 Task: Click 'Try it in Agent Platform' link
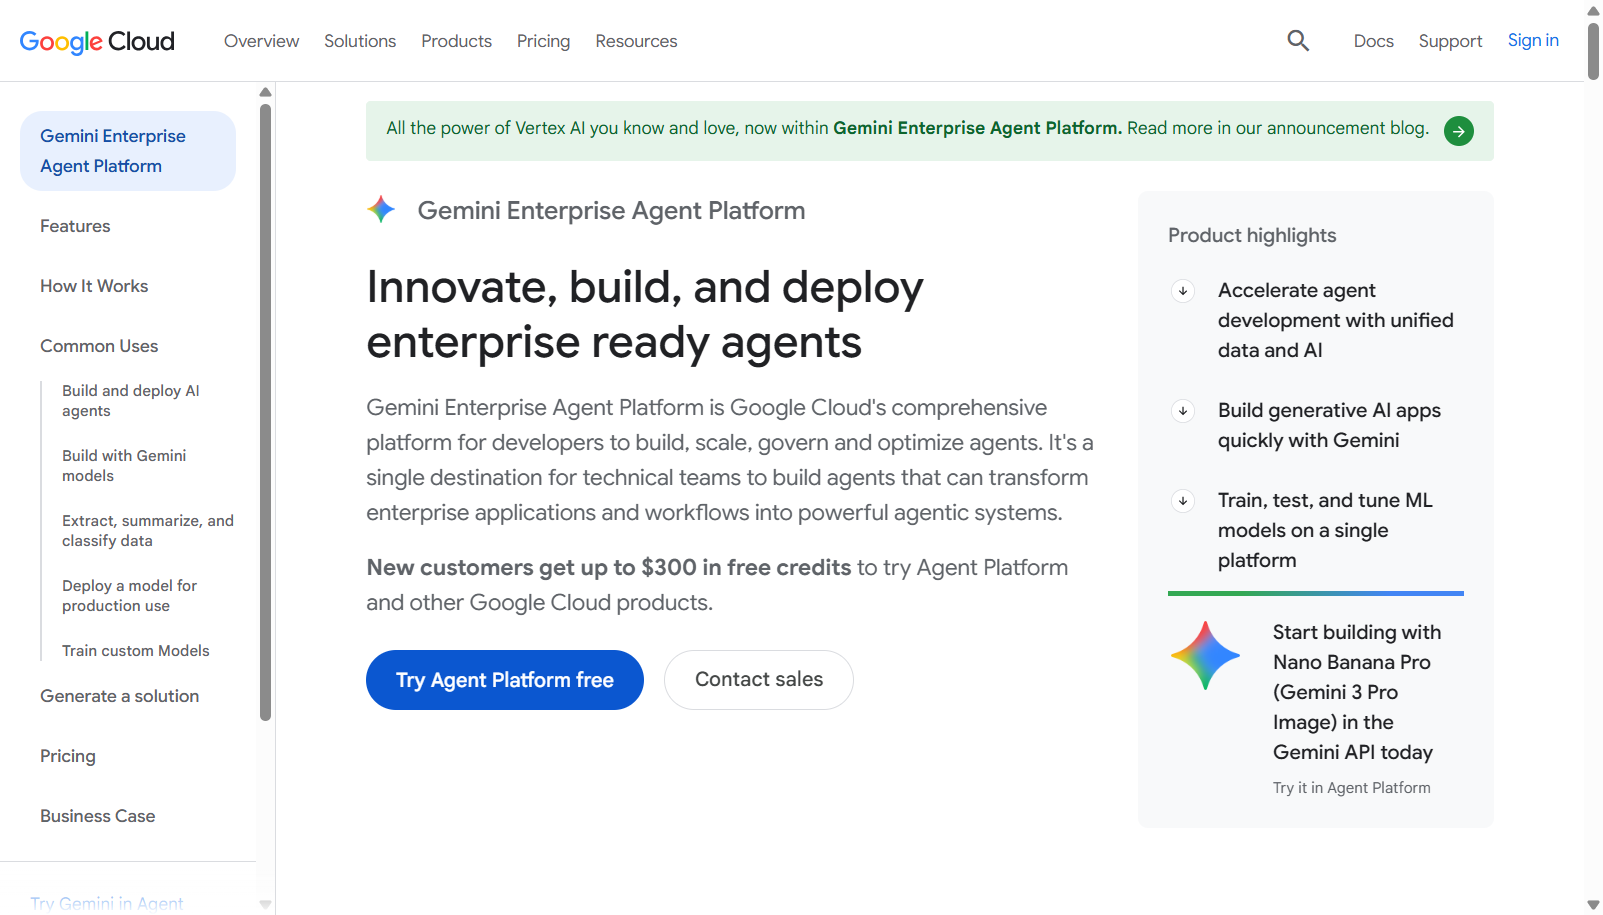click(1351, 788)
